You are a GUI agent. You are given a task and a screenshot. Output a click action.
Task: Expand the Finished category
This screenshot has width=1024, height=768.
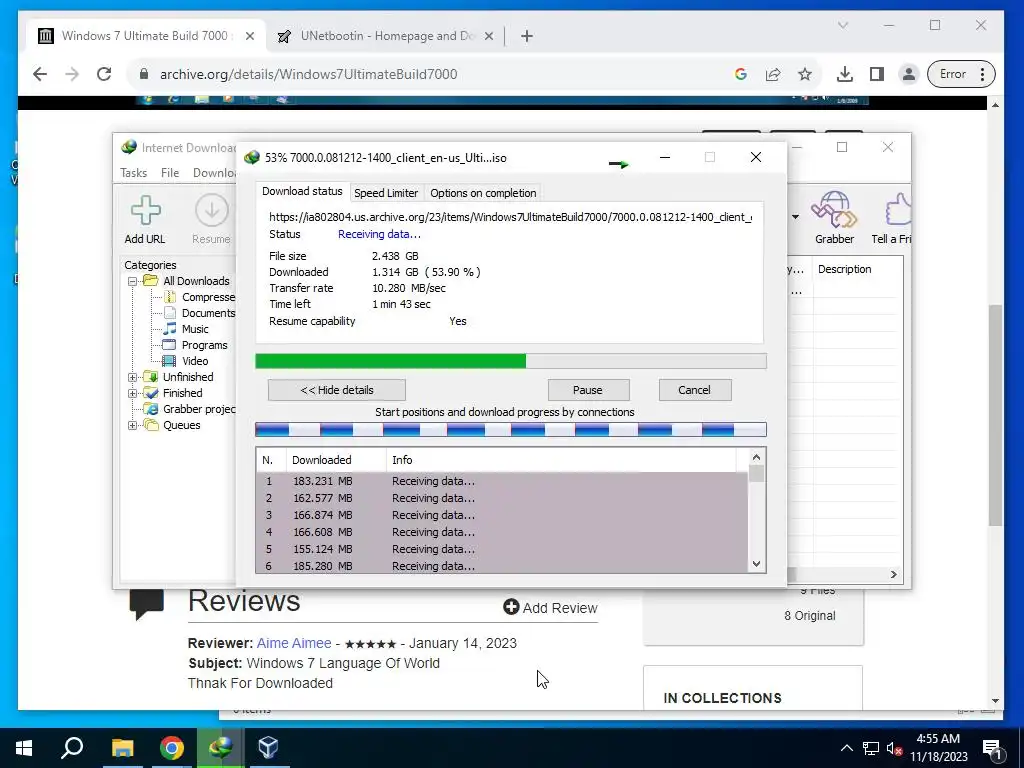pos(133,393)
